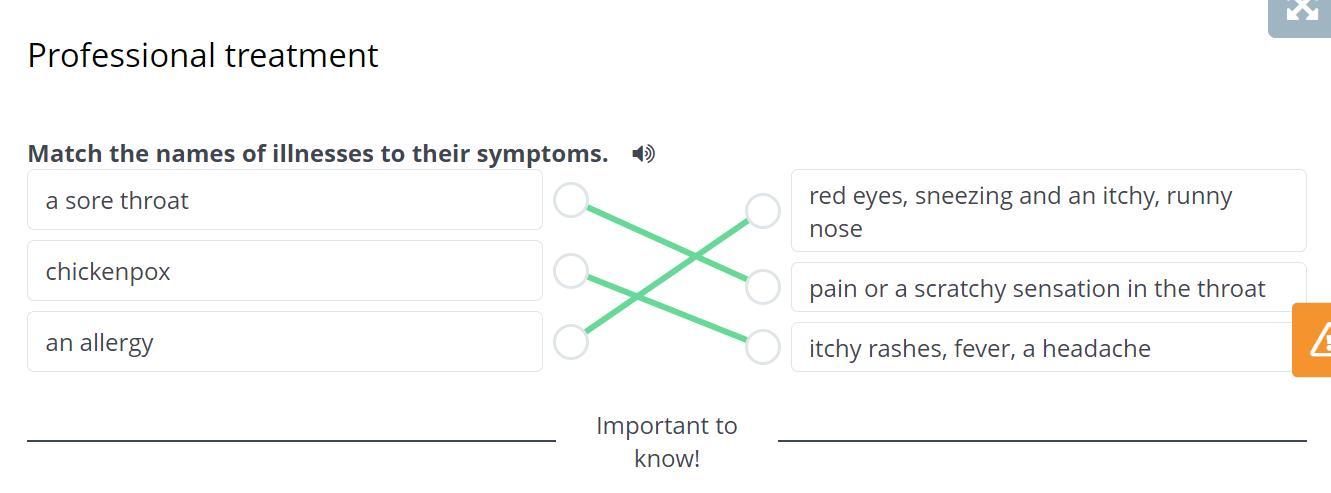
Task: Select the connector circle beside 'chickenpox'
Action: click(571, 271)
